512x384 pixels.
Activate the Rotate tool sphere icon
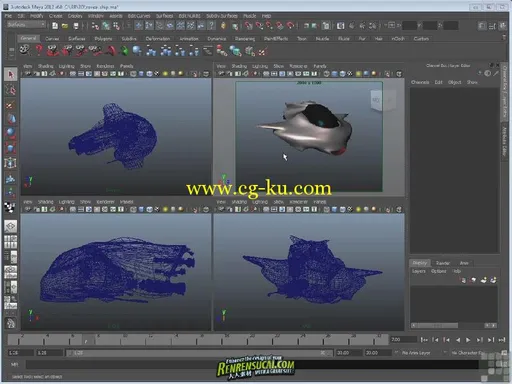pyautogui.click(x=11, y=133)
